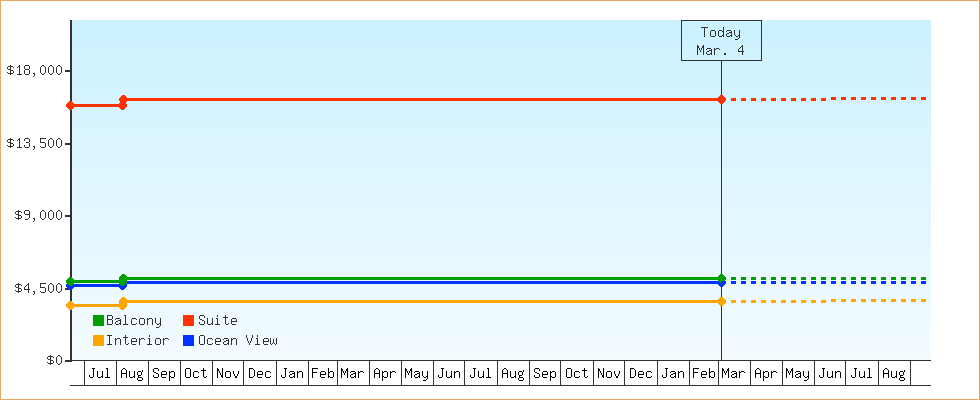Click the $4,500 y-axis label

(x=38, y=288)
